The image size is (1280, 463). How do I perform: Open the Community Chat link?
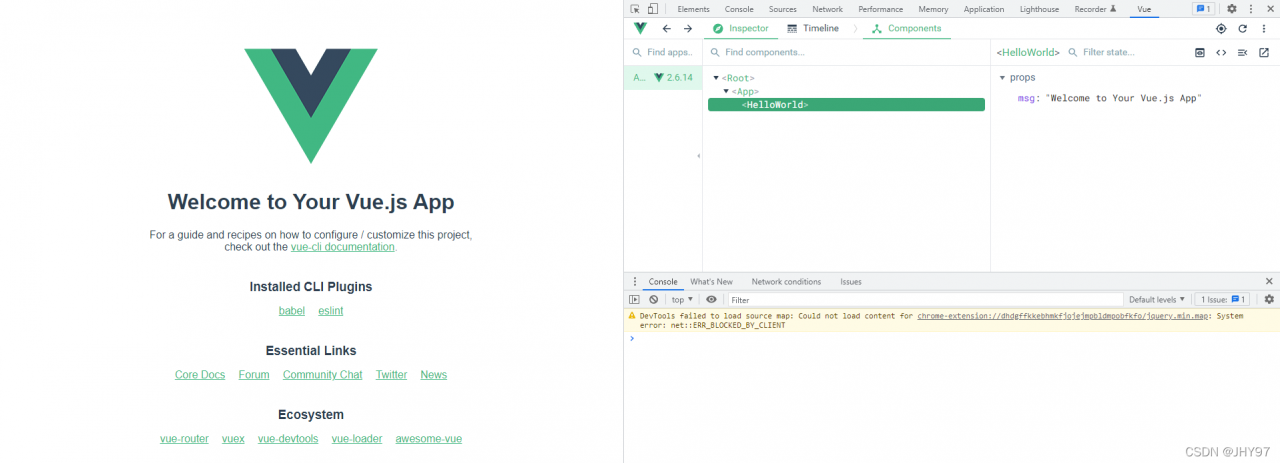tap(323, 375)
